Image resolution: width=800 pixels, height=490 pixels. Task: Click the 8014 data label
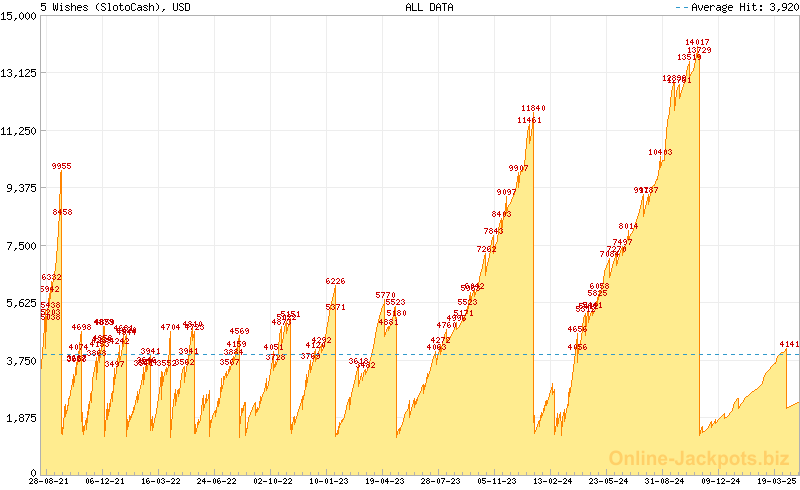pyautogui.click(x=628, y=226)
